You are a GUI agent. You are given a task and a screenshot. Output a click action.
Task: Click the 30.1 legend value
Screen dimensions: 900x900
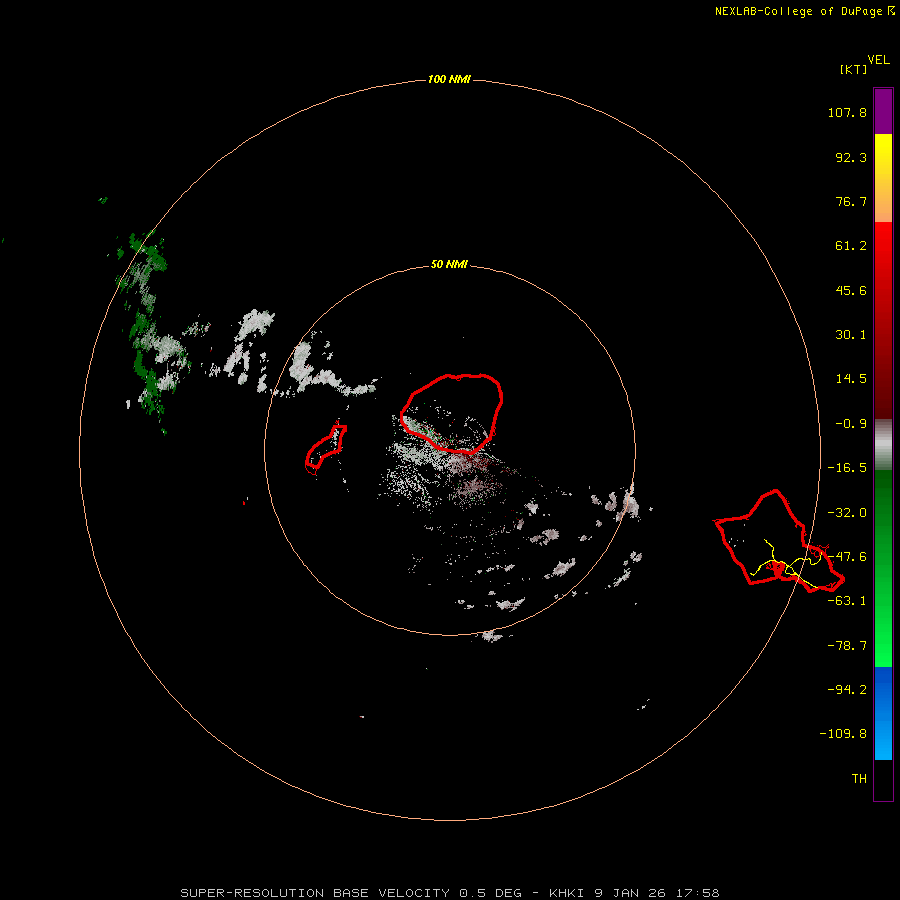click(851, 335)
